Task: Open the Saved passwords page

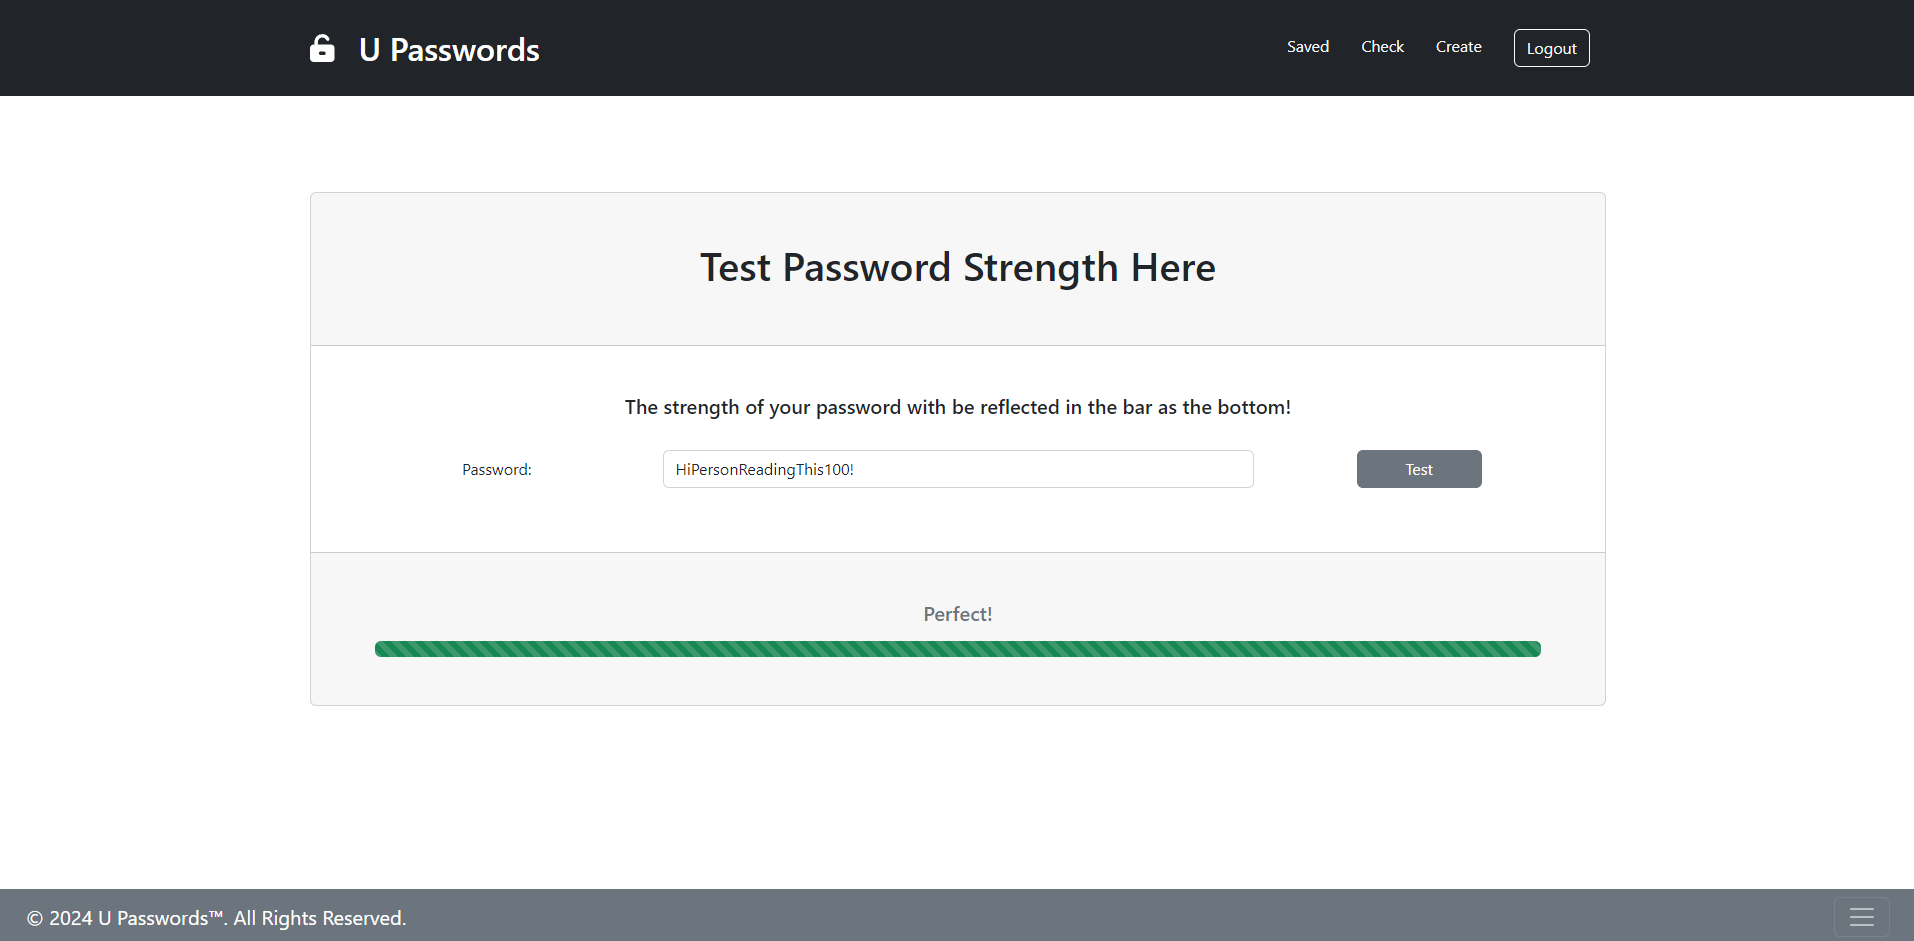Action: coord(1307,47)
